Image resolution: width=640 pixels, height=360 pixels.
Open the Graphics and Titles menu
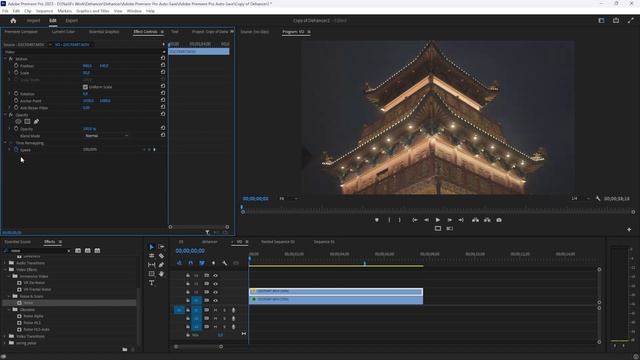coord(93,11)
